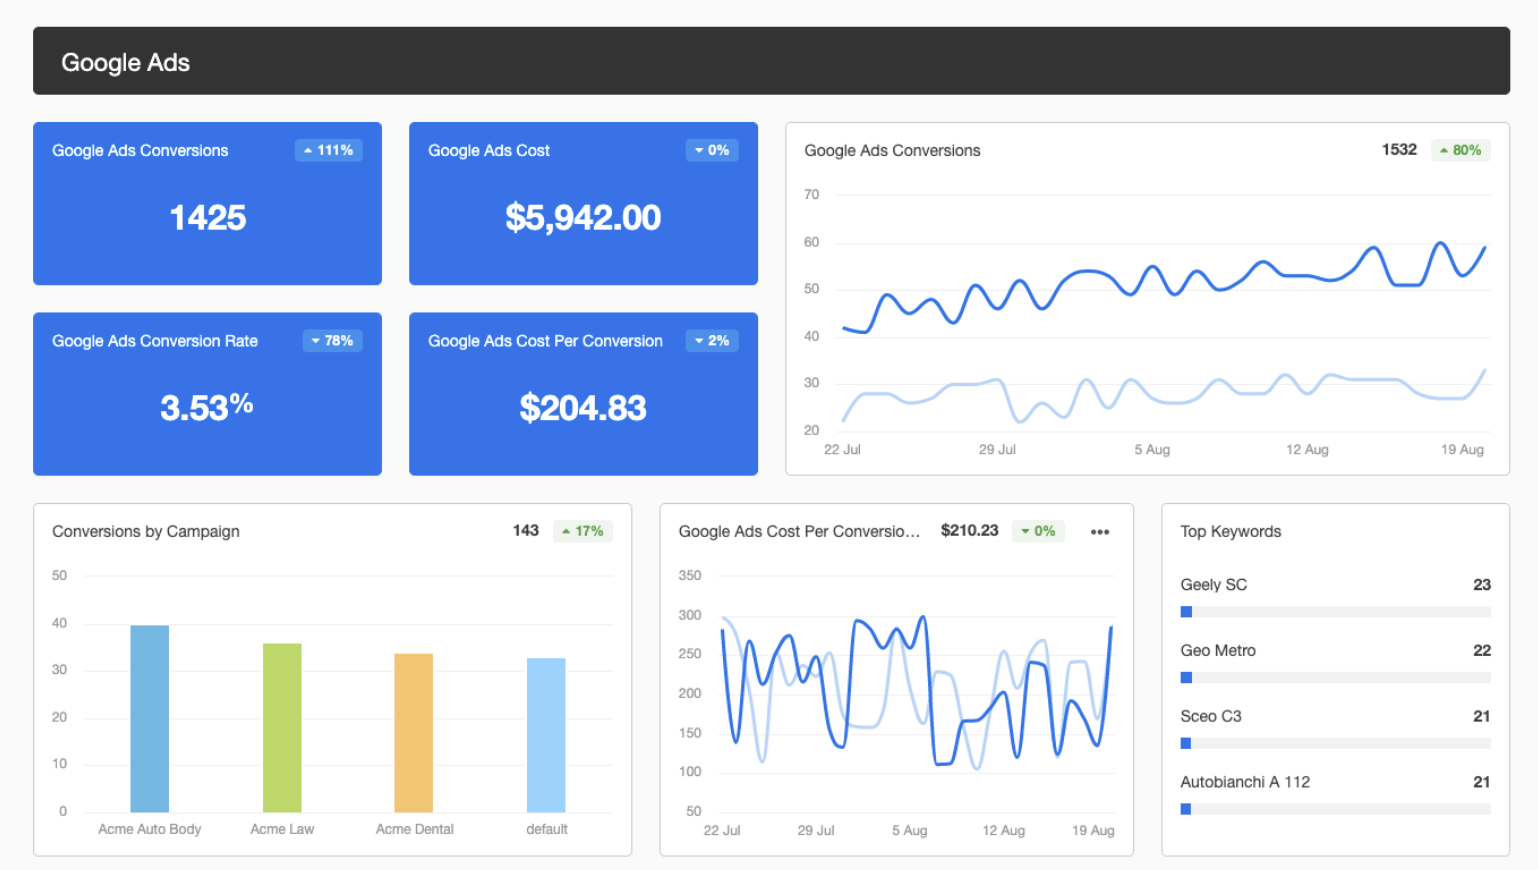
Task: Click the Google Ads header title
Action: pyautogui.click(x=126, y=62)
